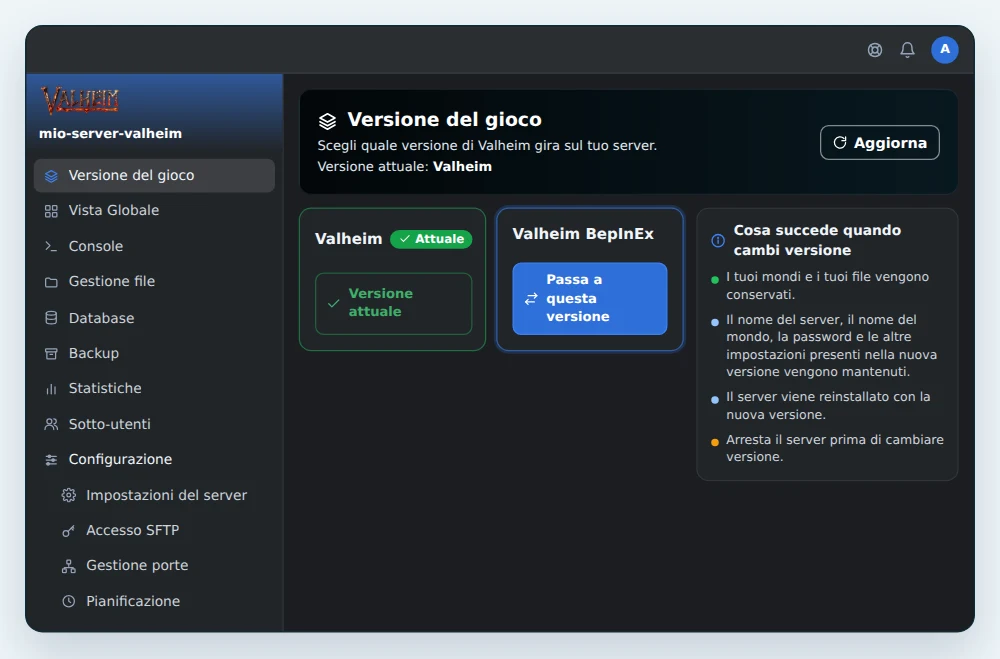Click the bar chart icon for Statistiche
This screenshot has height=659, width=1000.
pos(52,389)
